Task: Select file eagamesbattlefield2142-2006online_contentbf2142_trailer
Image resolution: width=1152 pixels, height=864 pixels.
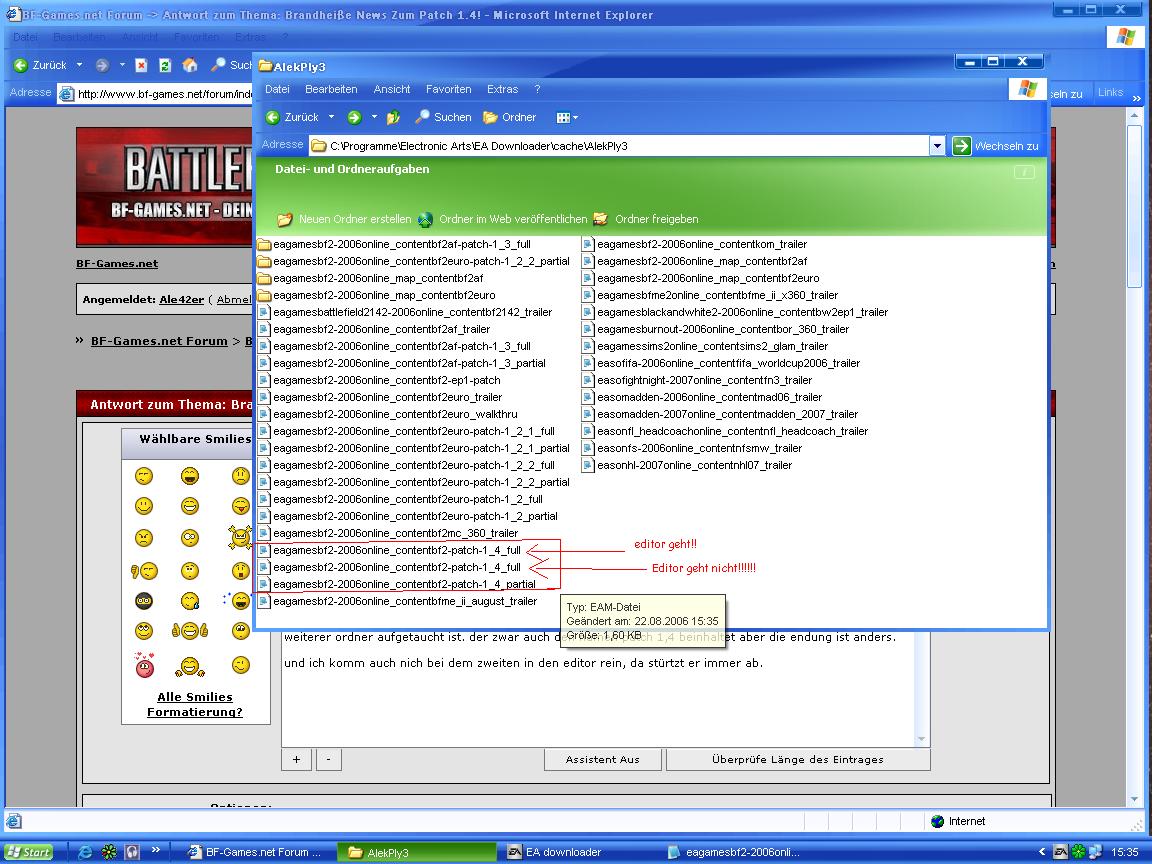Action: pos(405,312)
